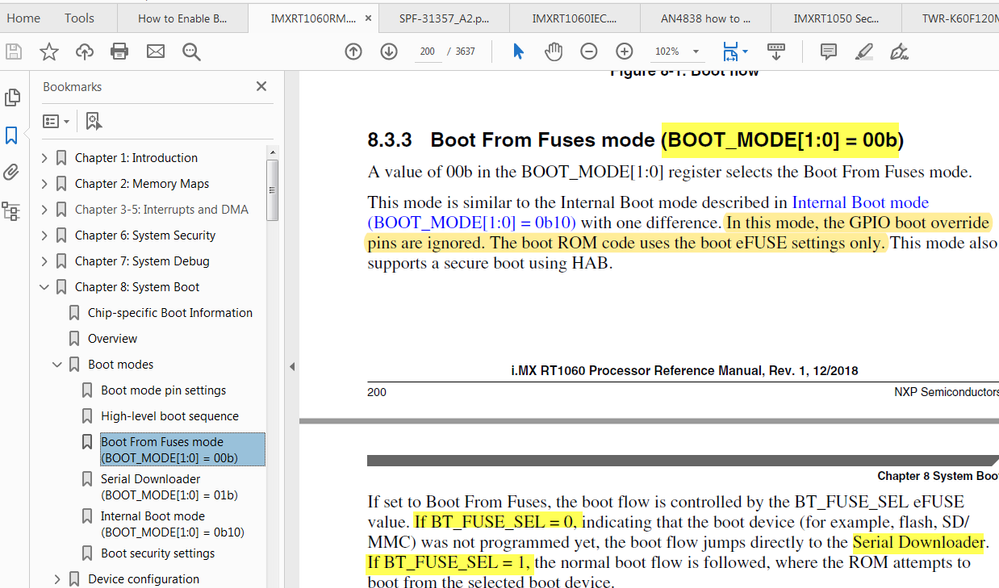Screen dimensions: 999x588
Task: Click the page number input field
Action: 428,52
